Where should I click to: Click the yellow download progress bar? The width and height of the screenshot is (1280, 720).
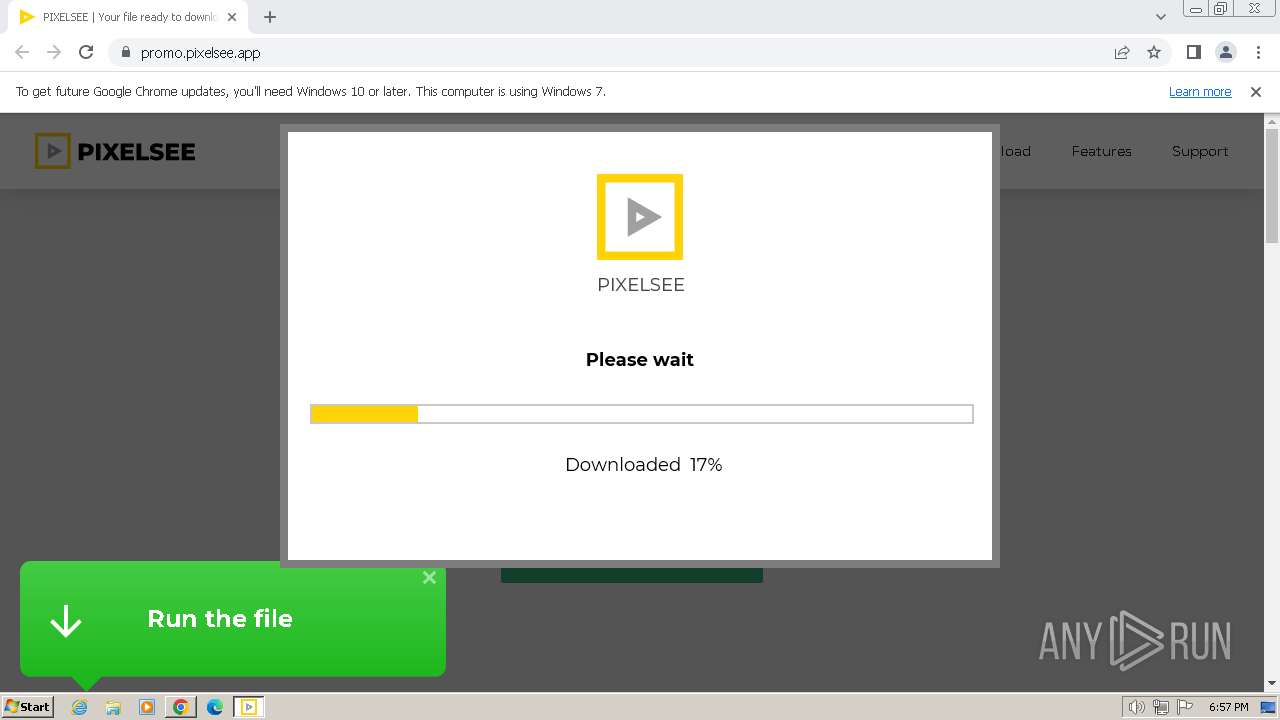point(642,414)
